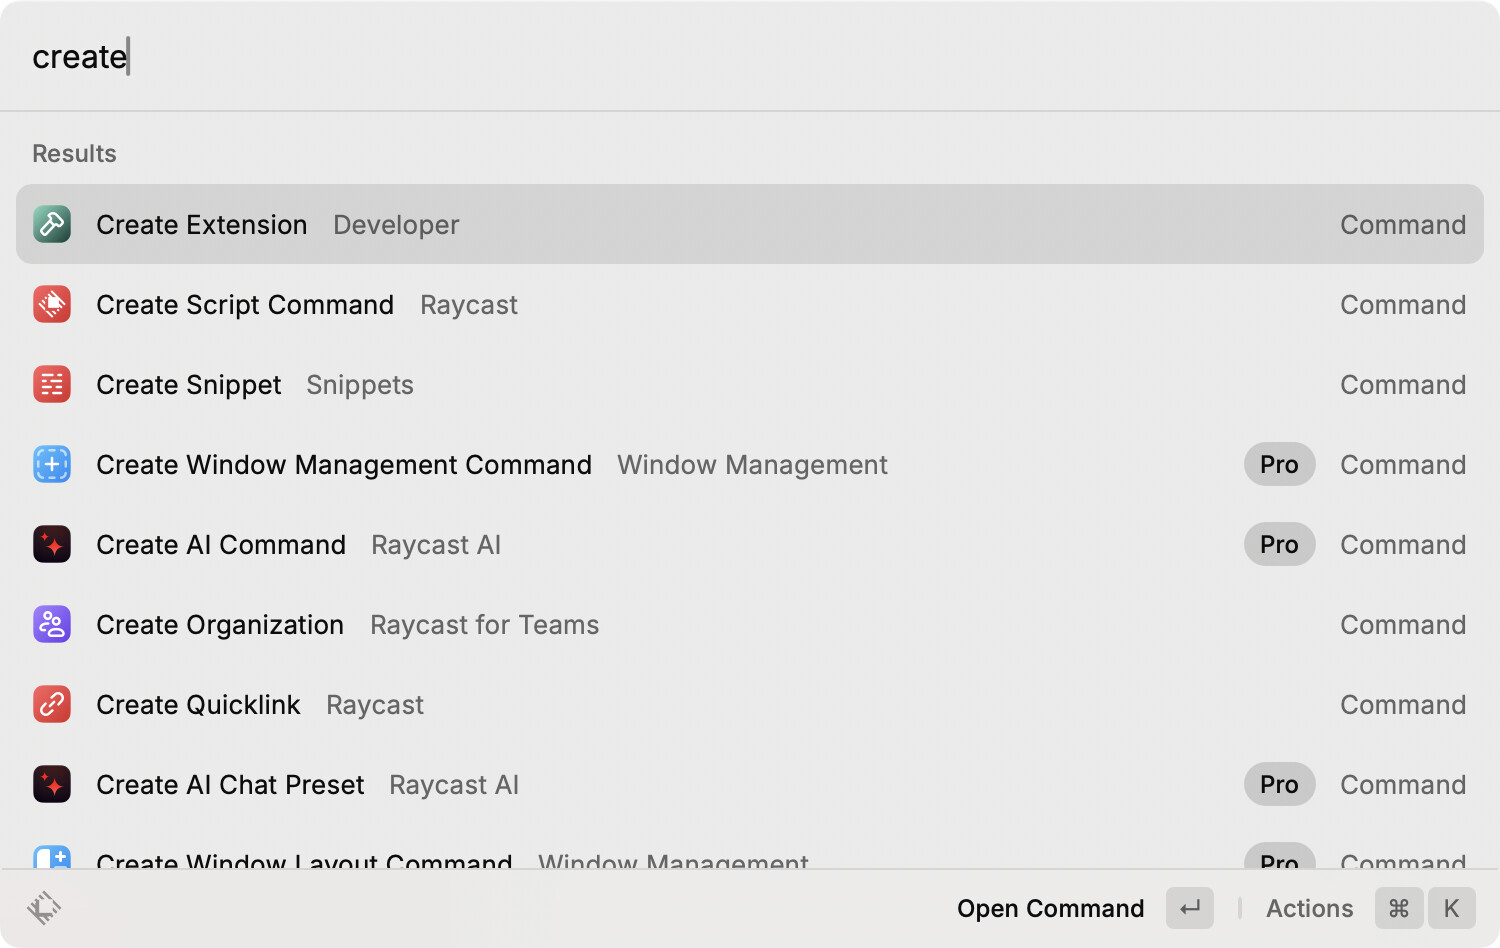The width and height of the screenshot is (1500, 948).
Task: Click the search field containing 'create'
Action: [750, 56]
